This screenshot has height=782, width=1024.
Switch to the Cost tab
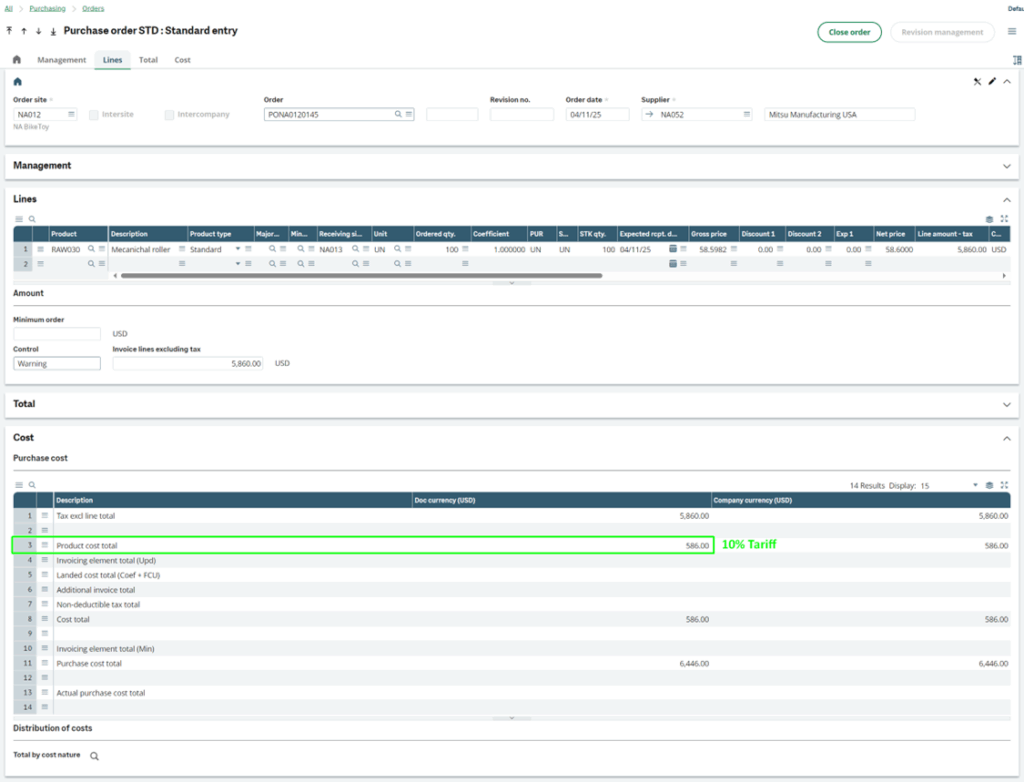tap(183, 60)
